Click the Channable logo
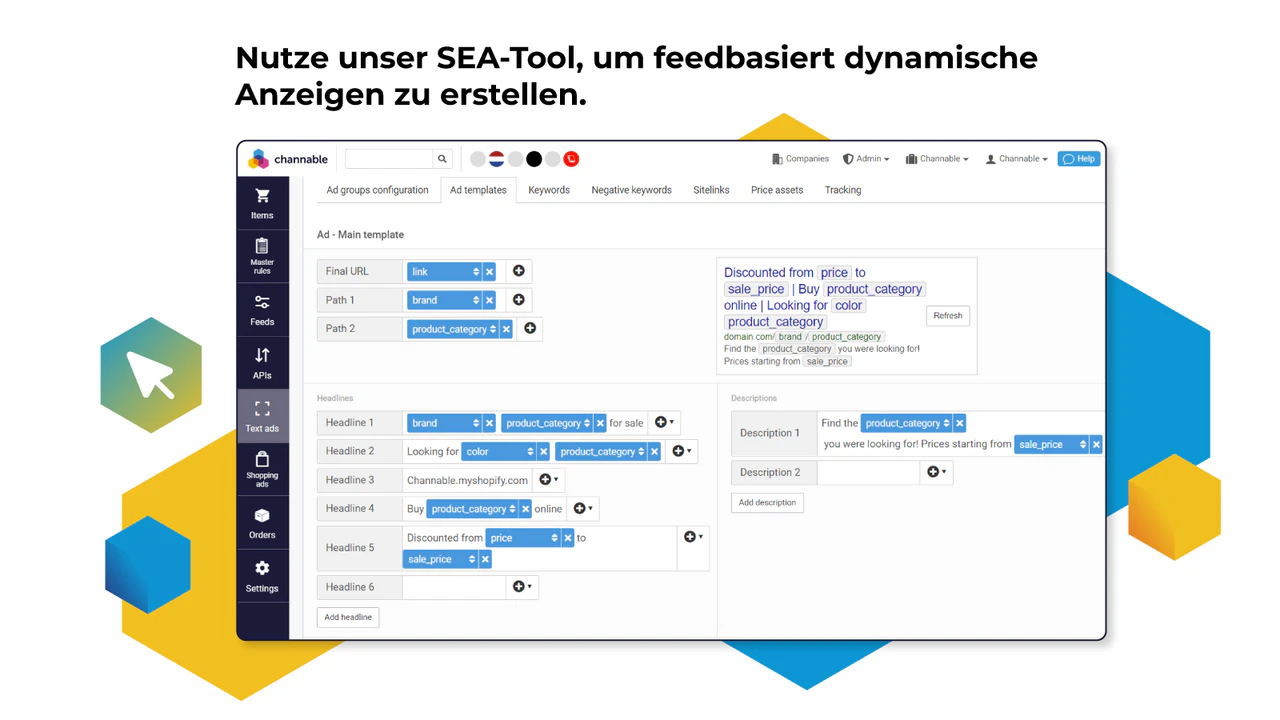Image resolution: width=1280 pixels, height=720 pixels. pos(287,159)
